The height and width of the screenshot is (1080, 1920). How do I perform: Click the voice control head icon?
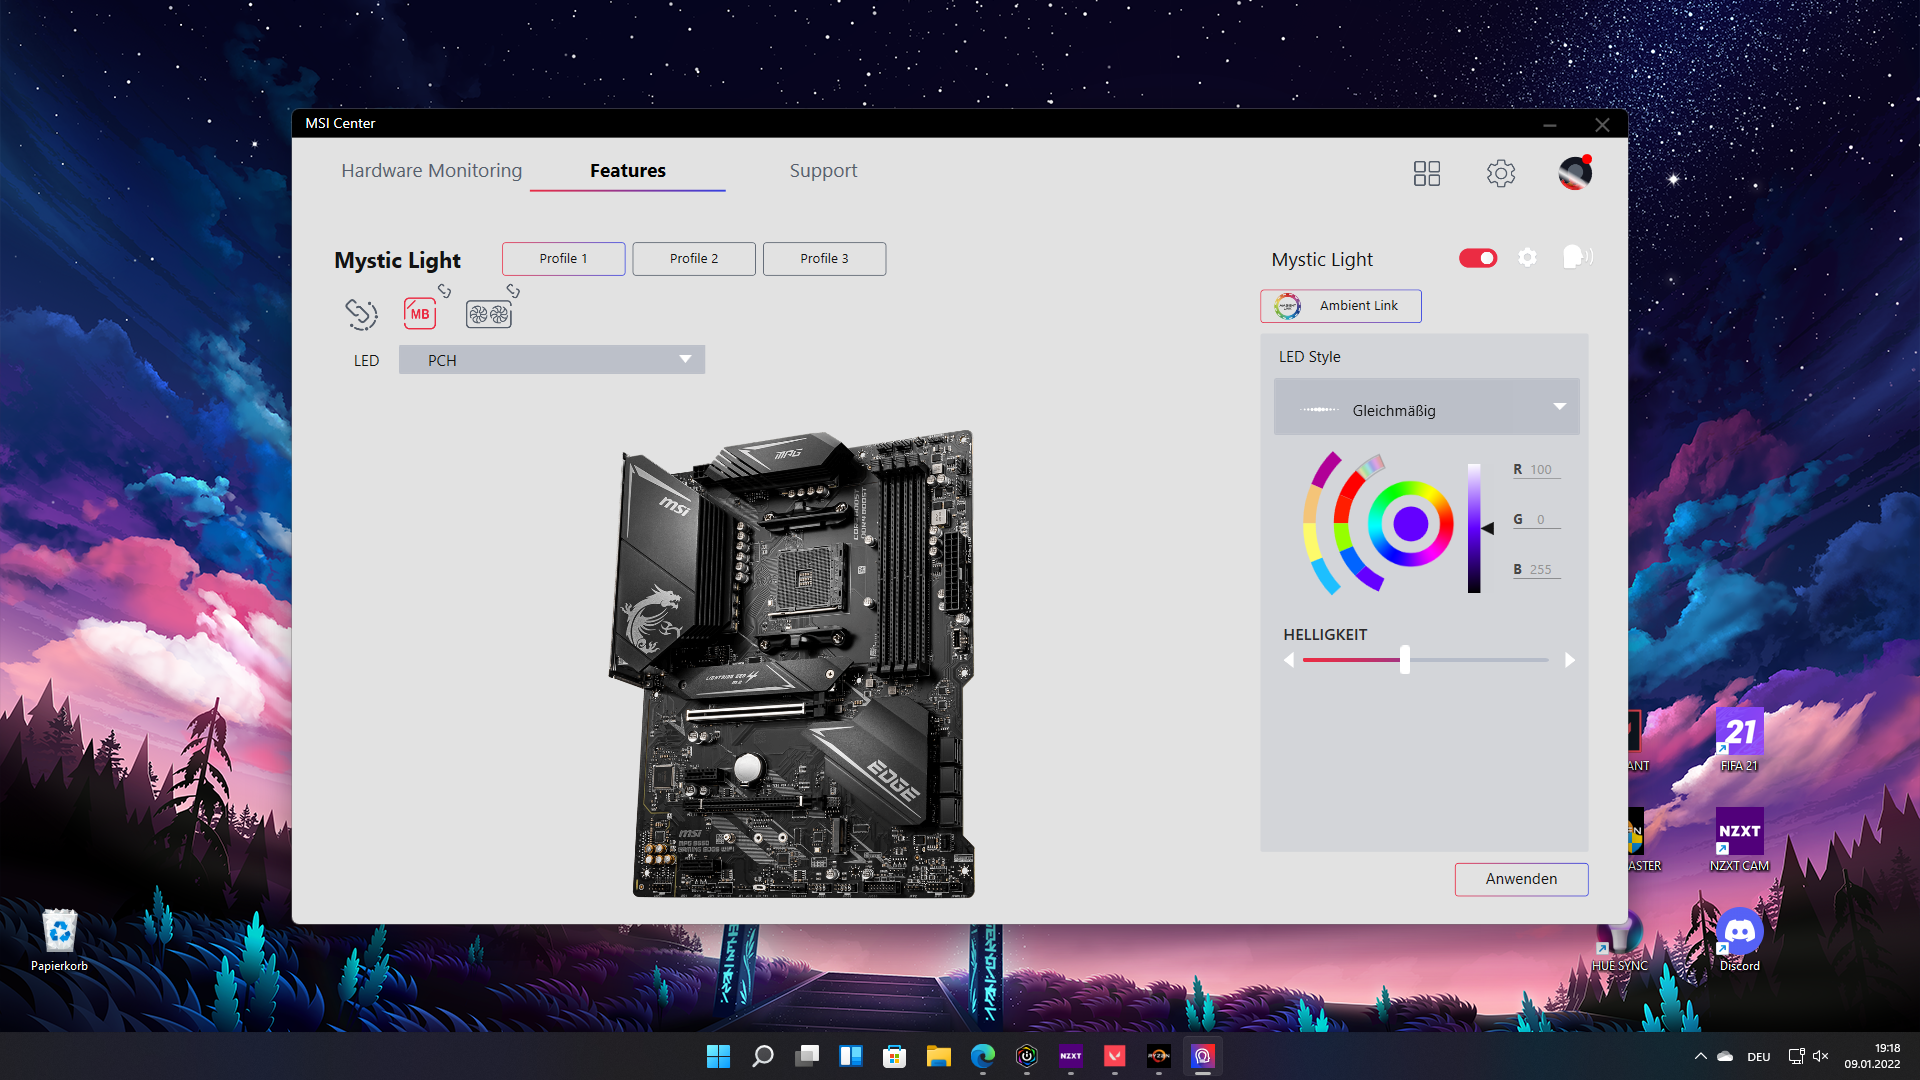1576,258
